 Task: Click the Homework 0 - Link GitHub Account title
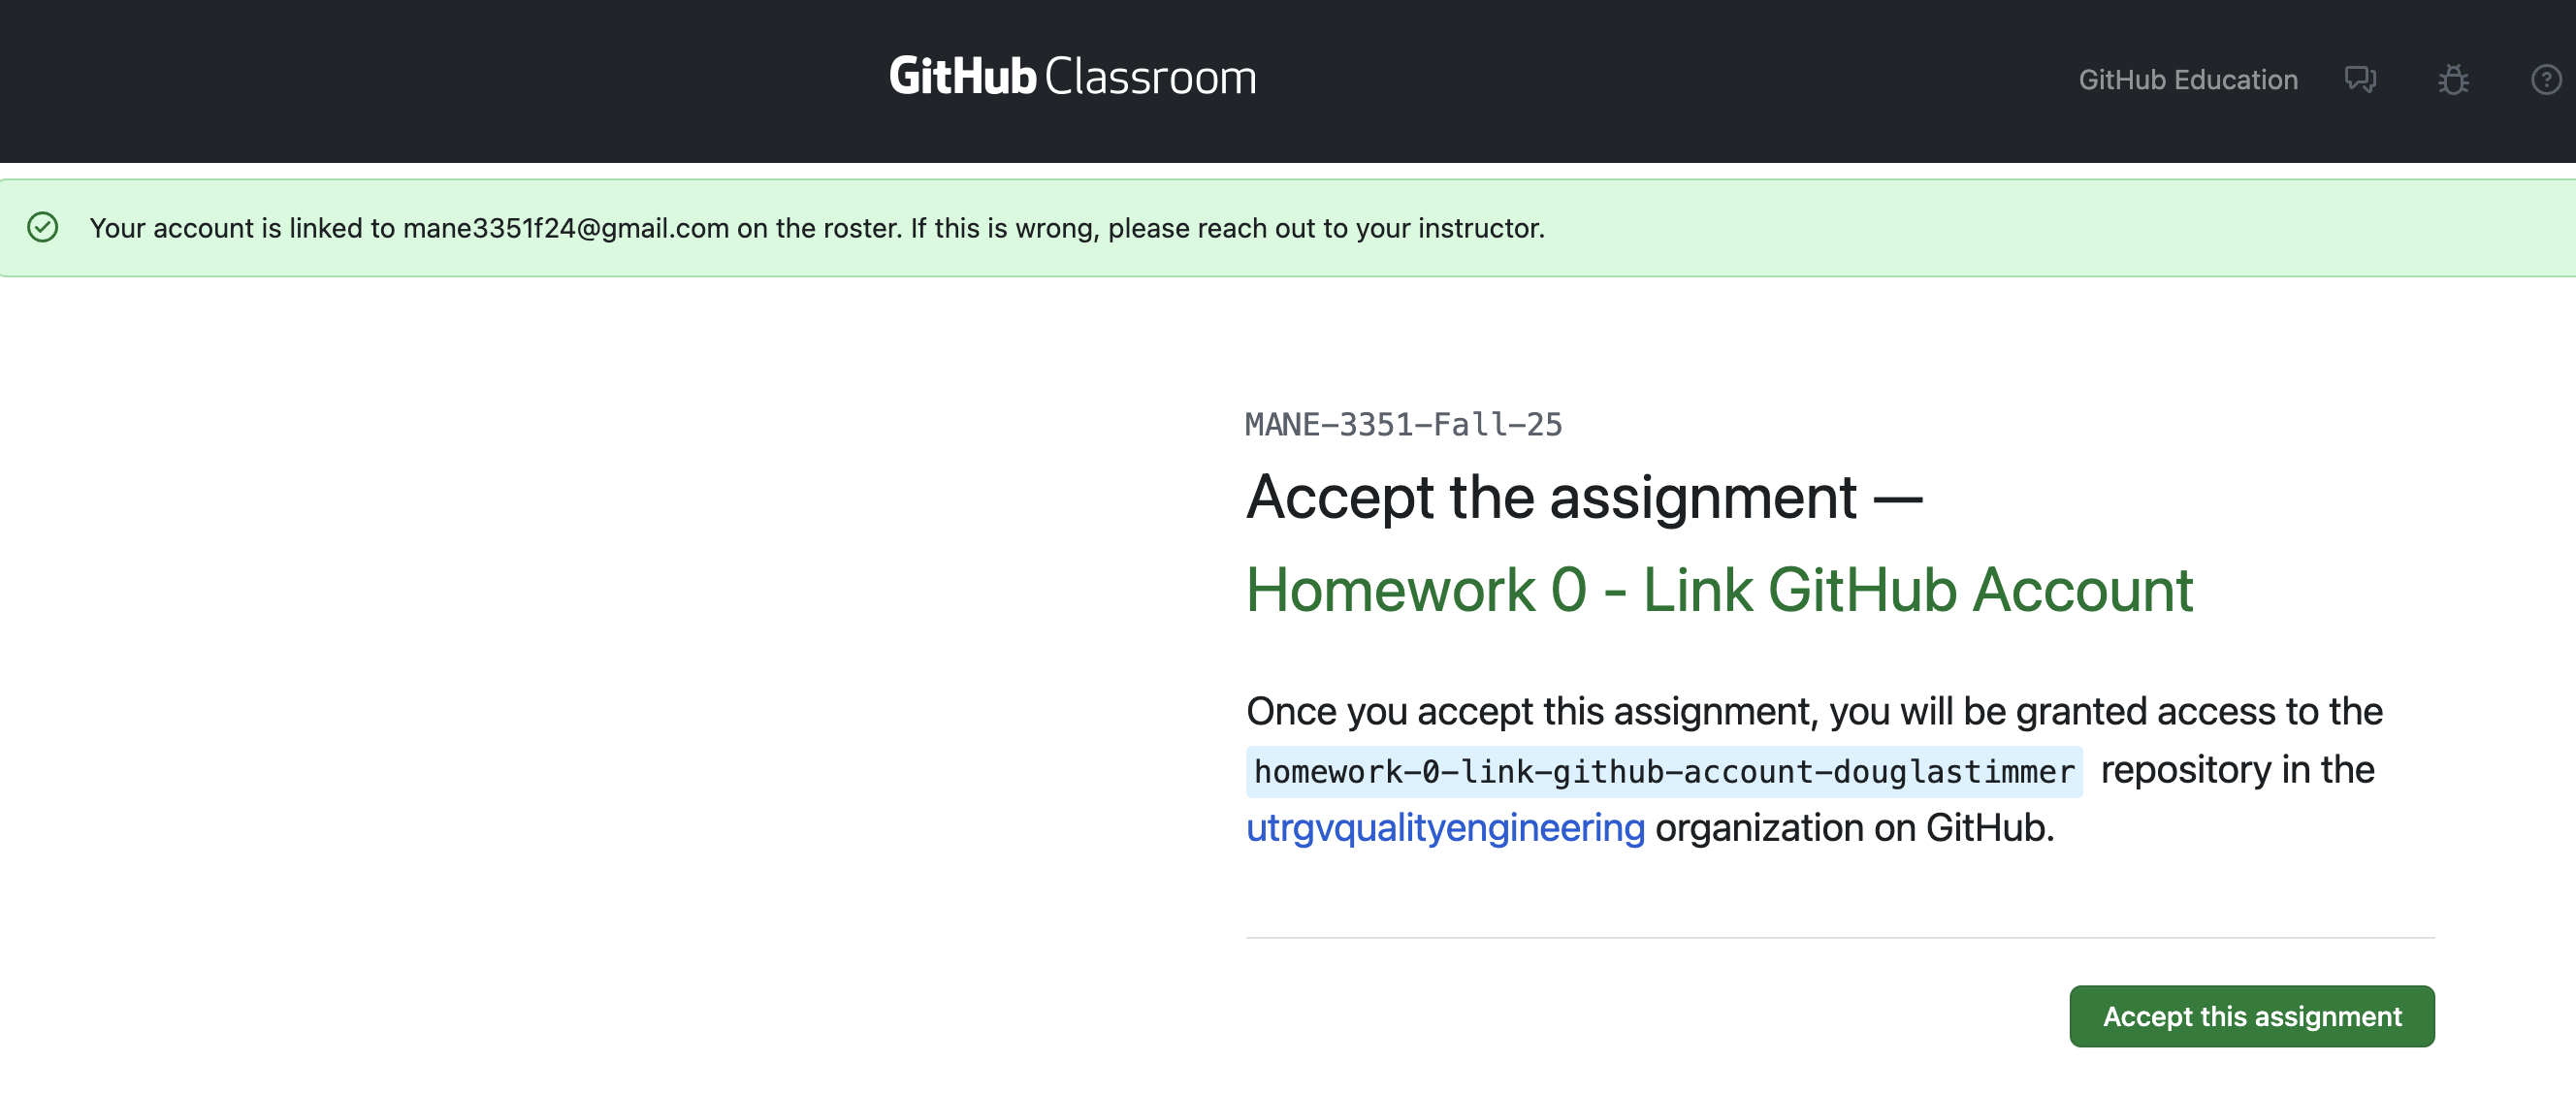1719,590
